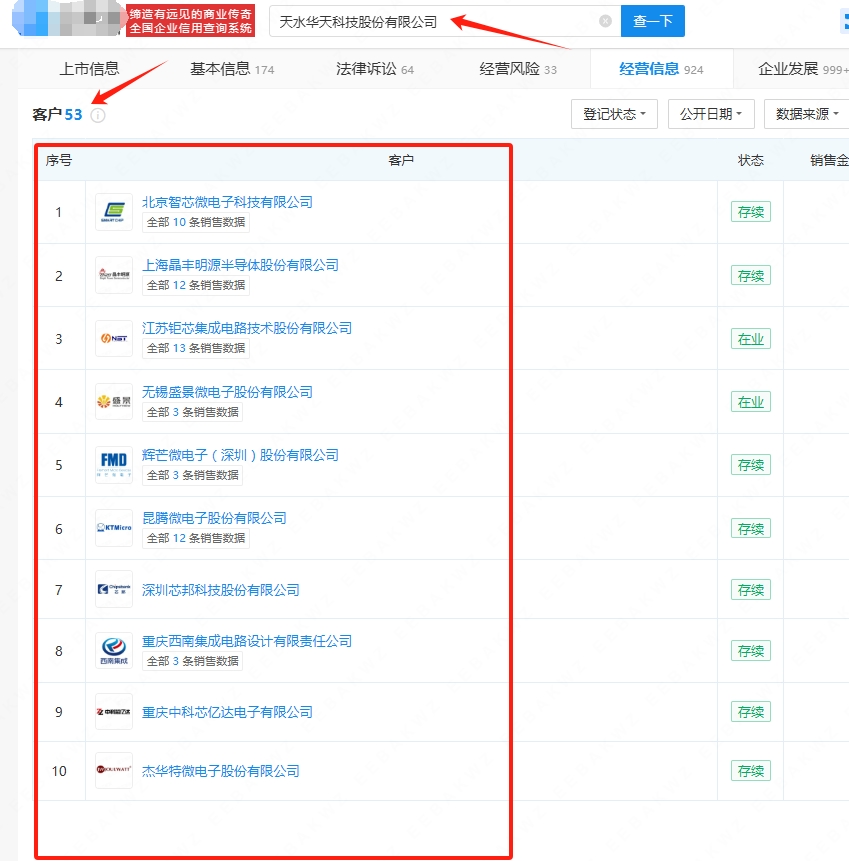Open 深圳芯邦科技股份有限公司 link
The image size is (849, 861).
(220, 590)
